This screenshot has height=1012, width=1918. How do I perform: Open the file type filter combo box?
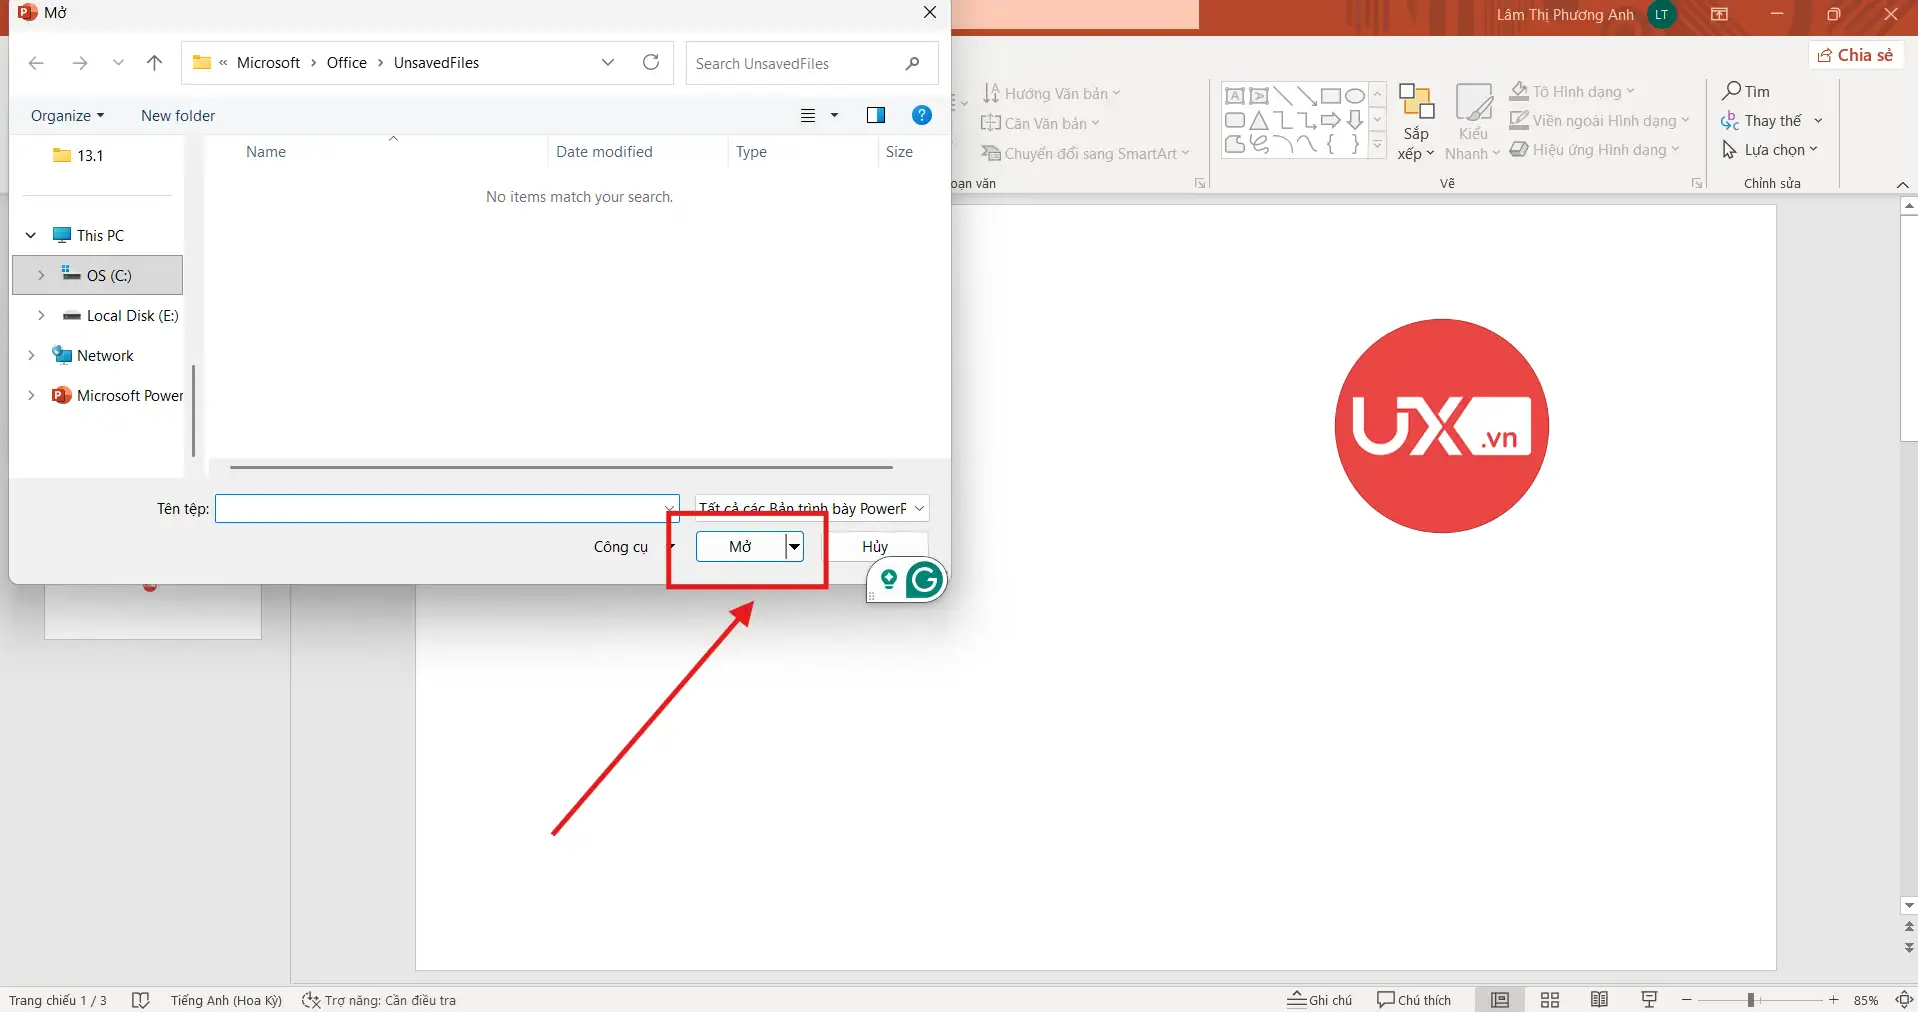click(x=812, y=508)
